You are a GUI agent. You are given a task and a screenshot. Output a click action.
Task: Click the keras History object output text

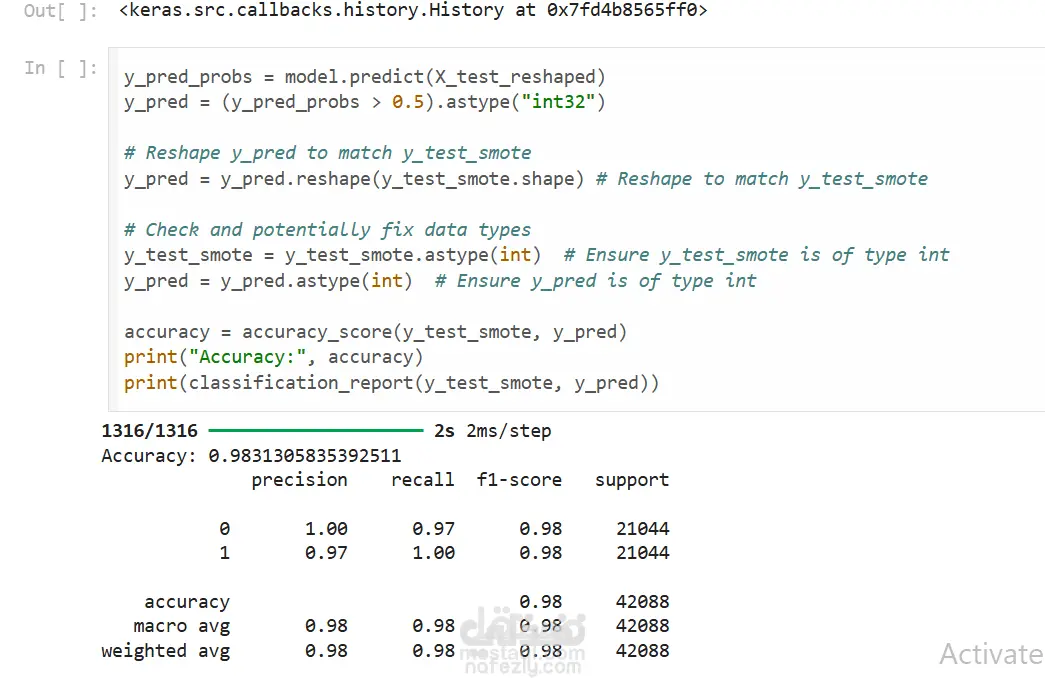[x=413, y=10]
